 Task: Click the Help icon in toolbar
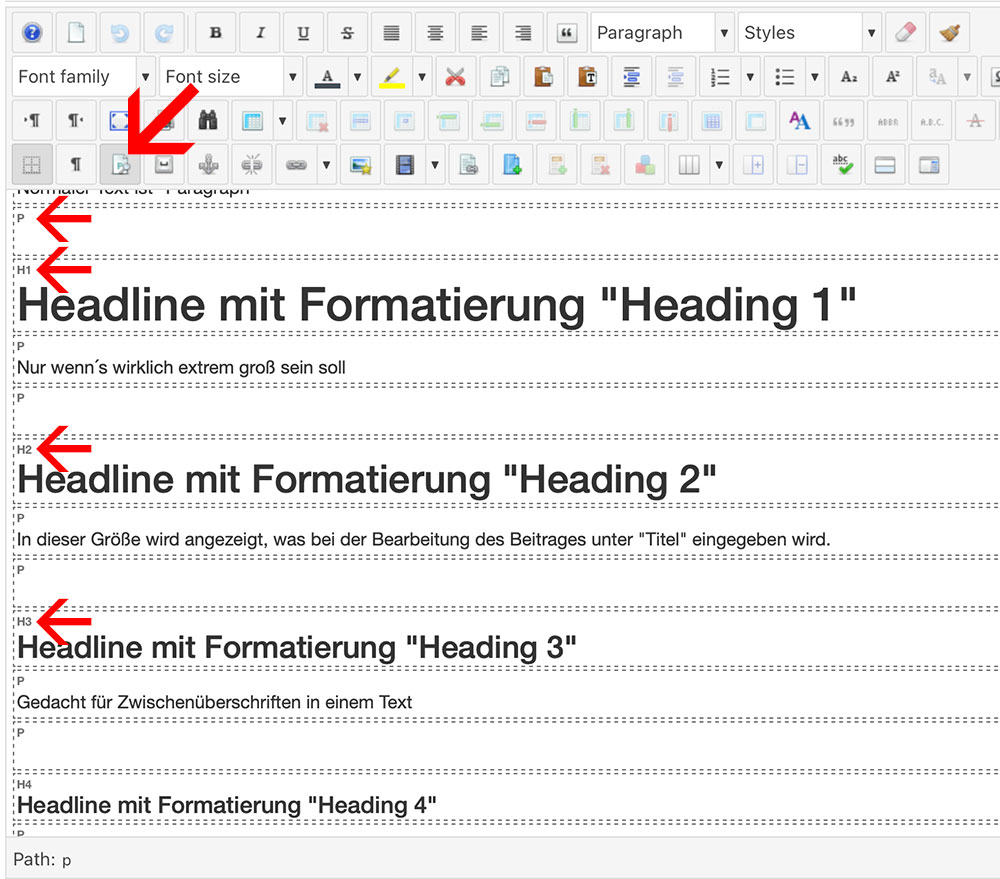[32, 33]
